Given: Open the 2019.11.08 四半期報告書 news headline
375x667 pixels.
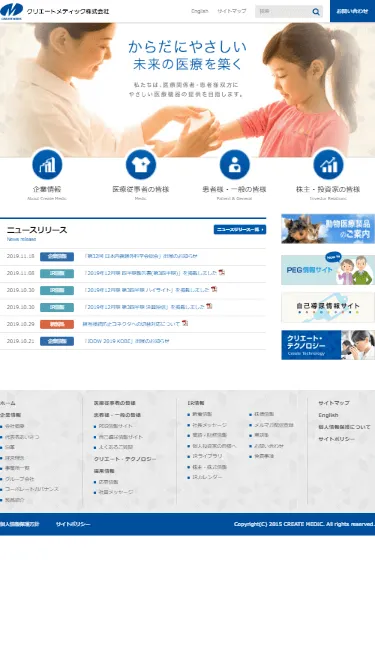Looking at the screenshot, I should 151,273.
